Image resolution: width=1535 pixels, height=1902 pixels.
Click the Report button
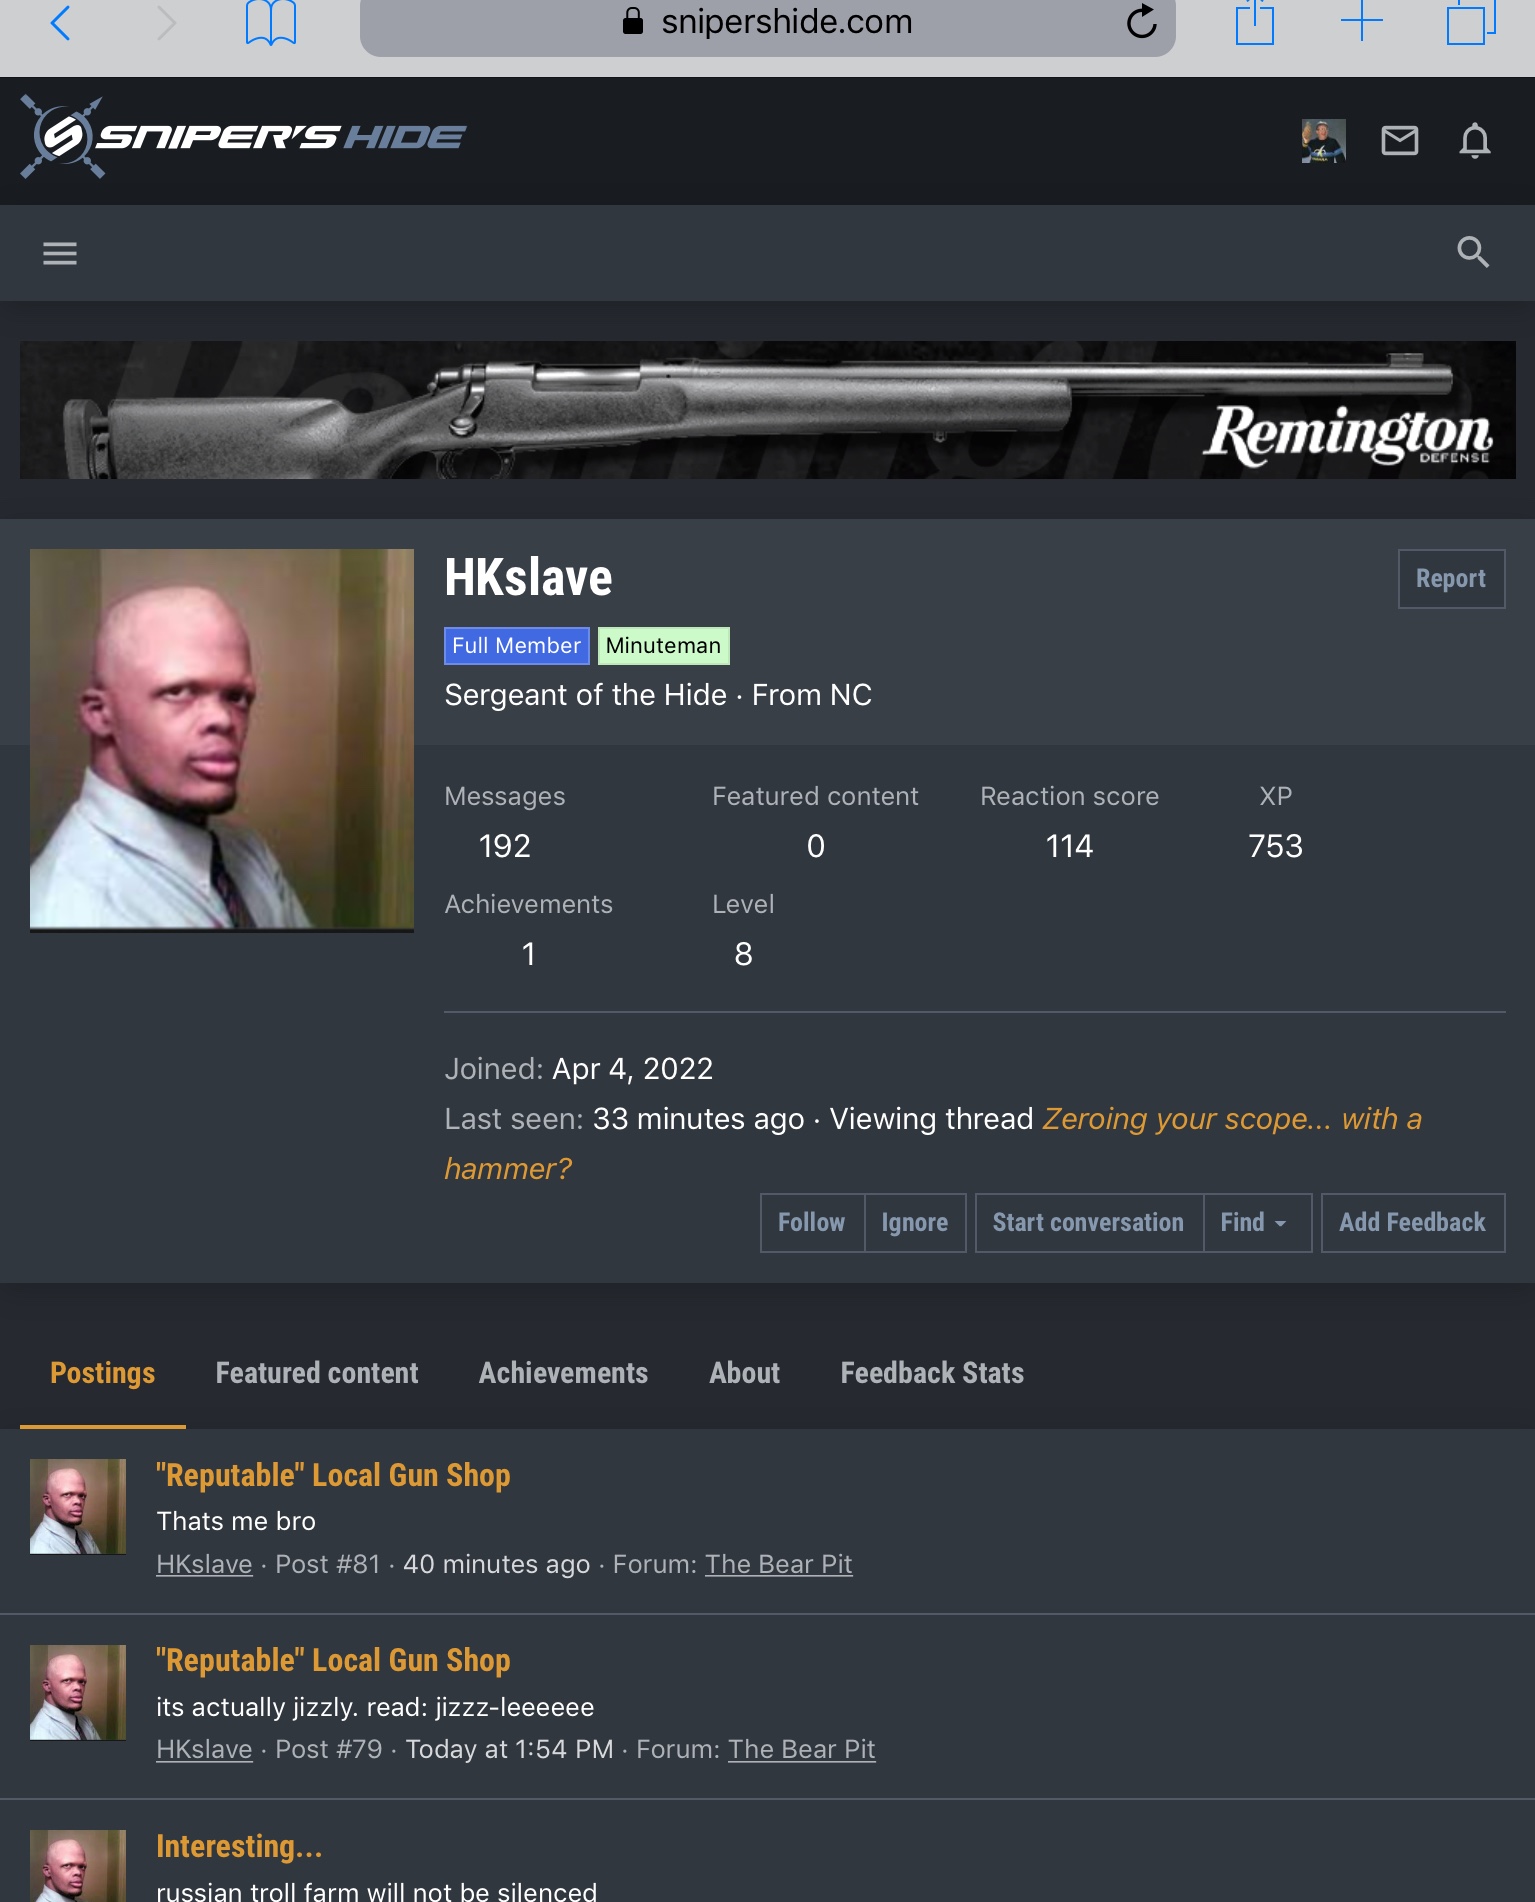point(1450,579)
